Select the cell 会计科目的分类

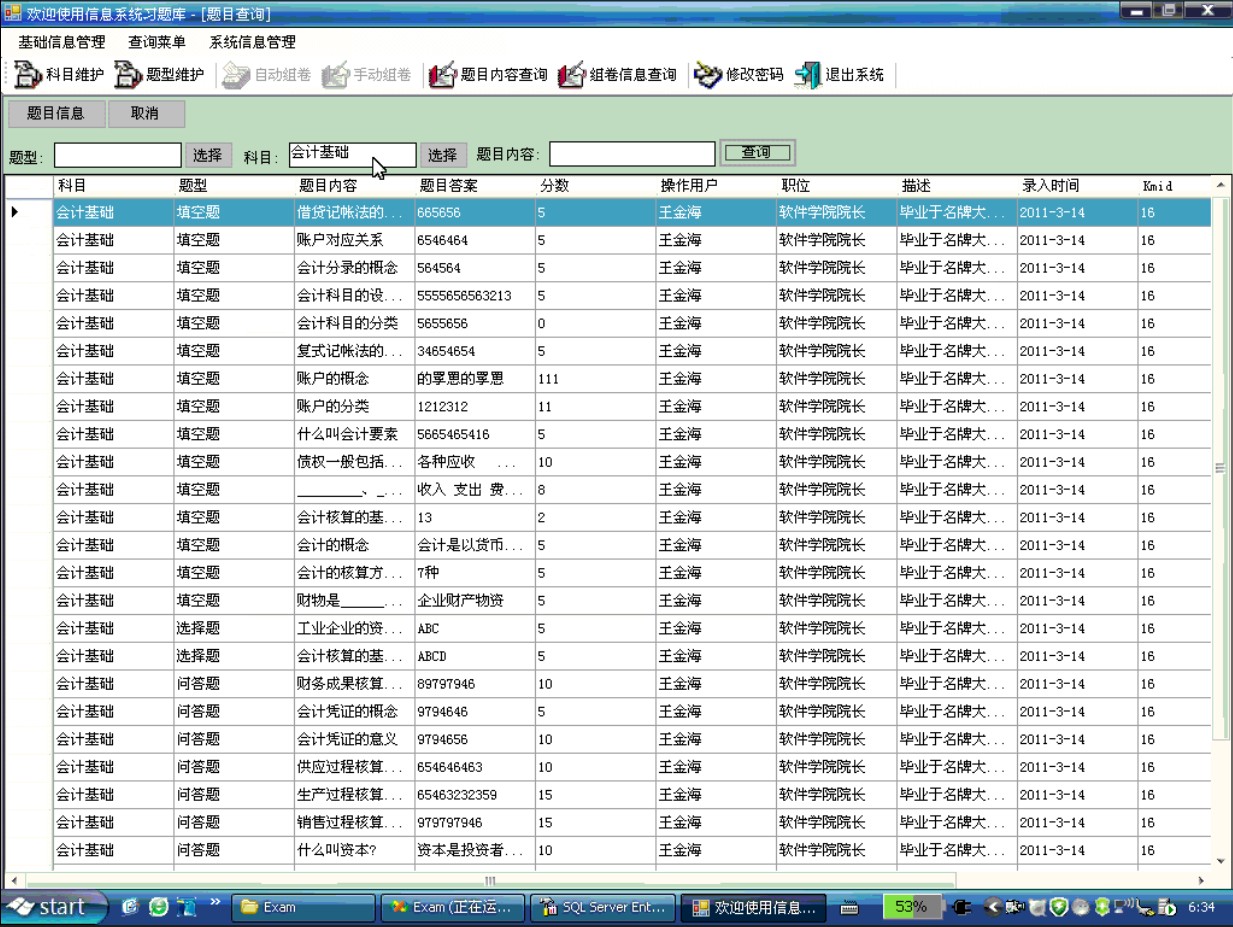click(x=354, y=323)
